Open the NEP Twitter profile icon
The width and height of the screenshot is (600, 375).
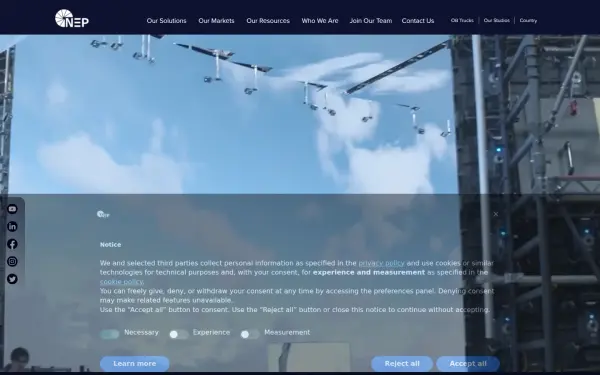click(x=12, y=279)
